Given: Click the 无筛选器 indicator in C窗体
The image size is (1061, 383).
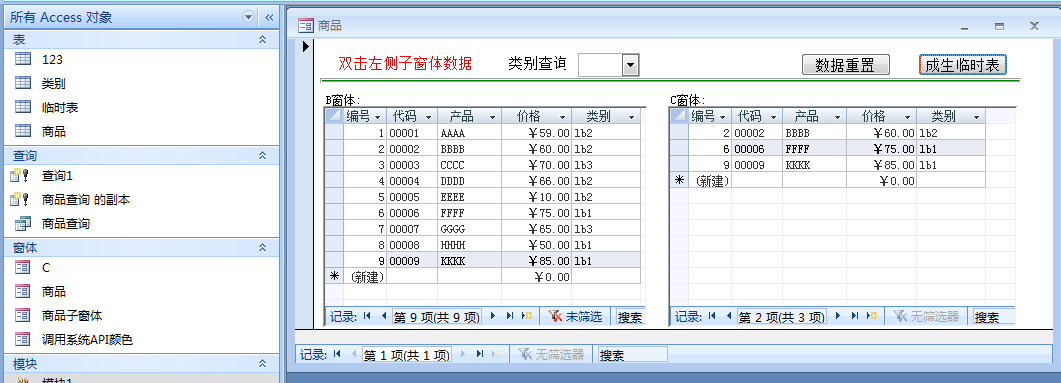Looking at the screenshot, I should [x=926, y=316].
